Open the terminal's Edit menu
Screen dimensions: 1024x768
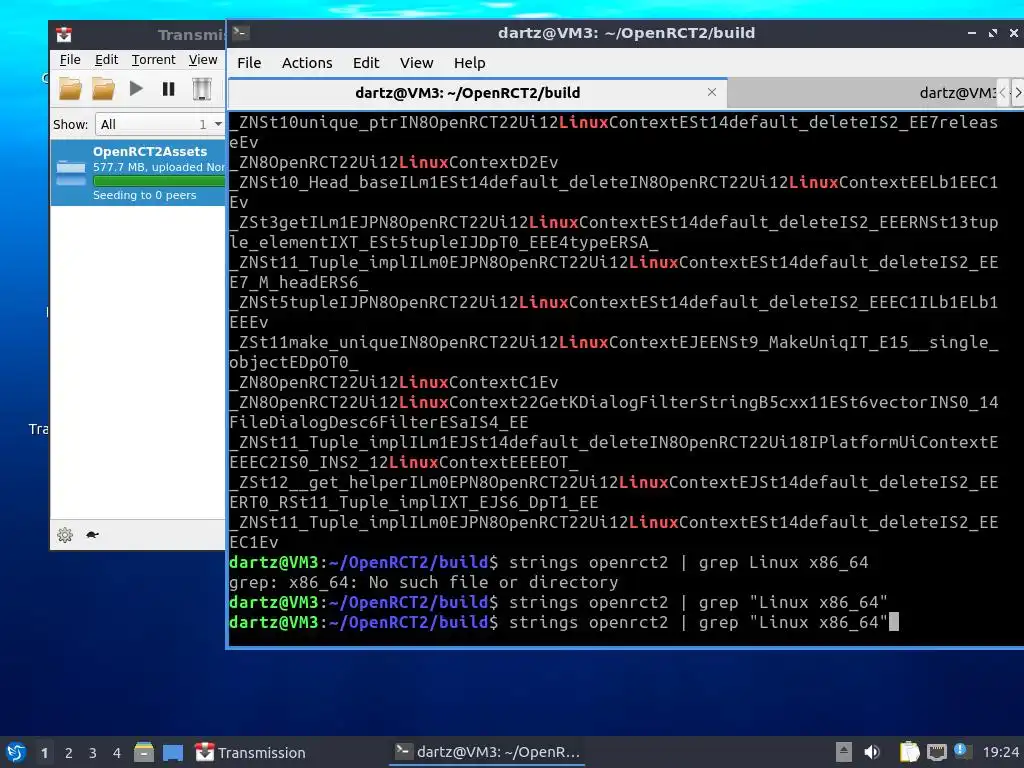[x=366, y=63]
